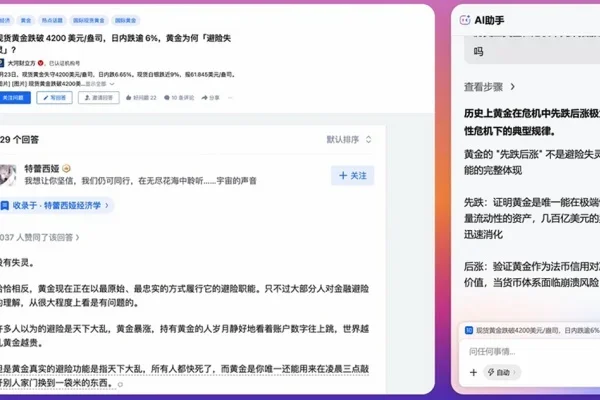The width and height of the screenshot is (600, 400).
Task: Click the question title 现货黄金跌破 4200 美元
Action: [x=115, y=44]
